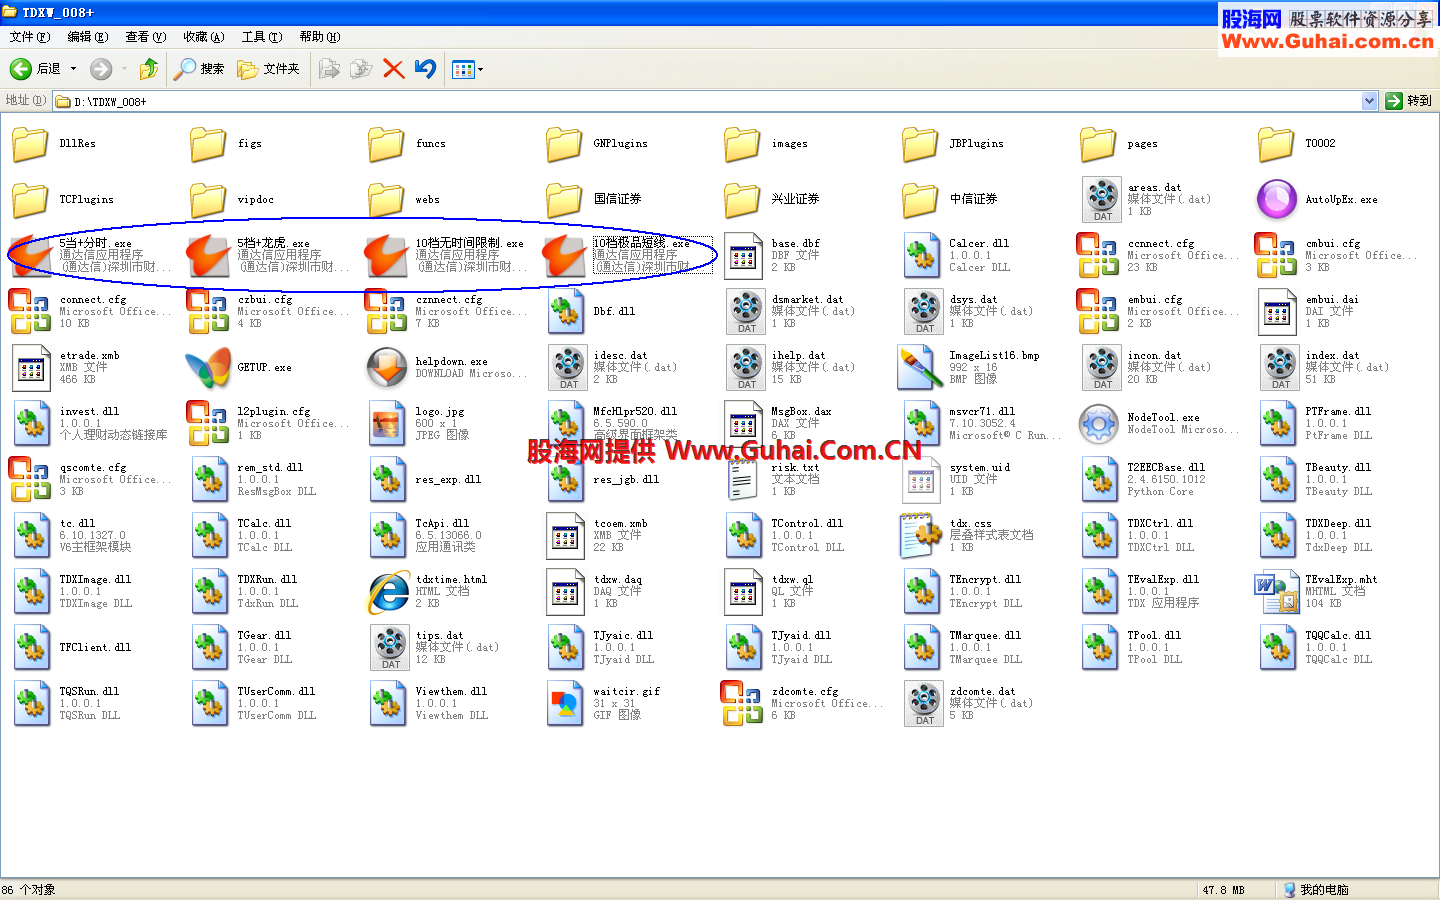The image size is (1440, 900).
Task: Select 5档+龙虎.exe application icon
Action: pyautogui.click(x=208, y=256)
